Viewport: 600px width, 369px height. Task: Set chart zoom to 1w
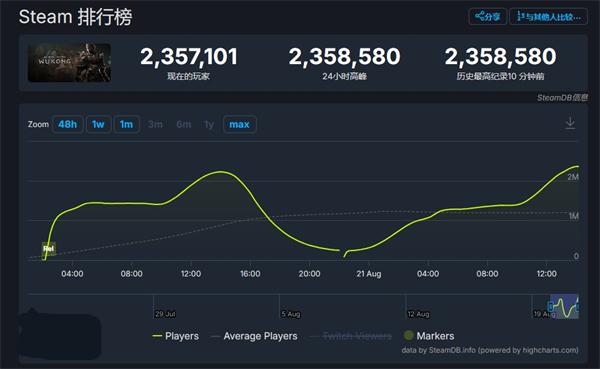click(x=98, y=124)
